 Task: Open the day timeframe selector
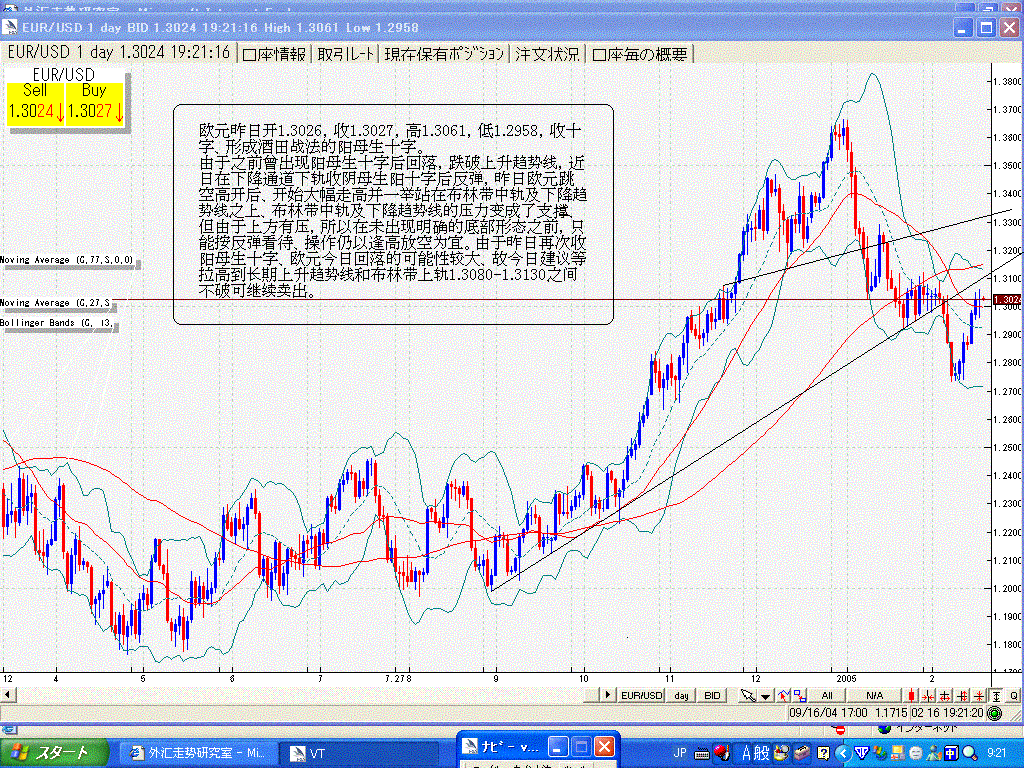(x=684, y=694)
